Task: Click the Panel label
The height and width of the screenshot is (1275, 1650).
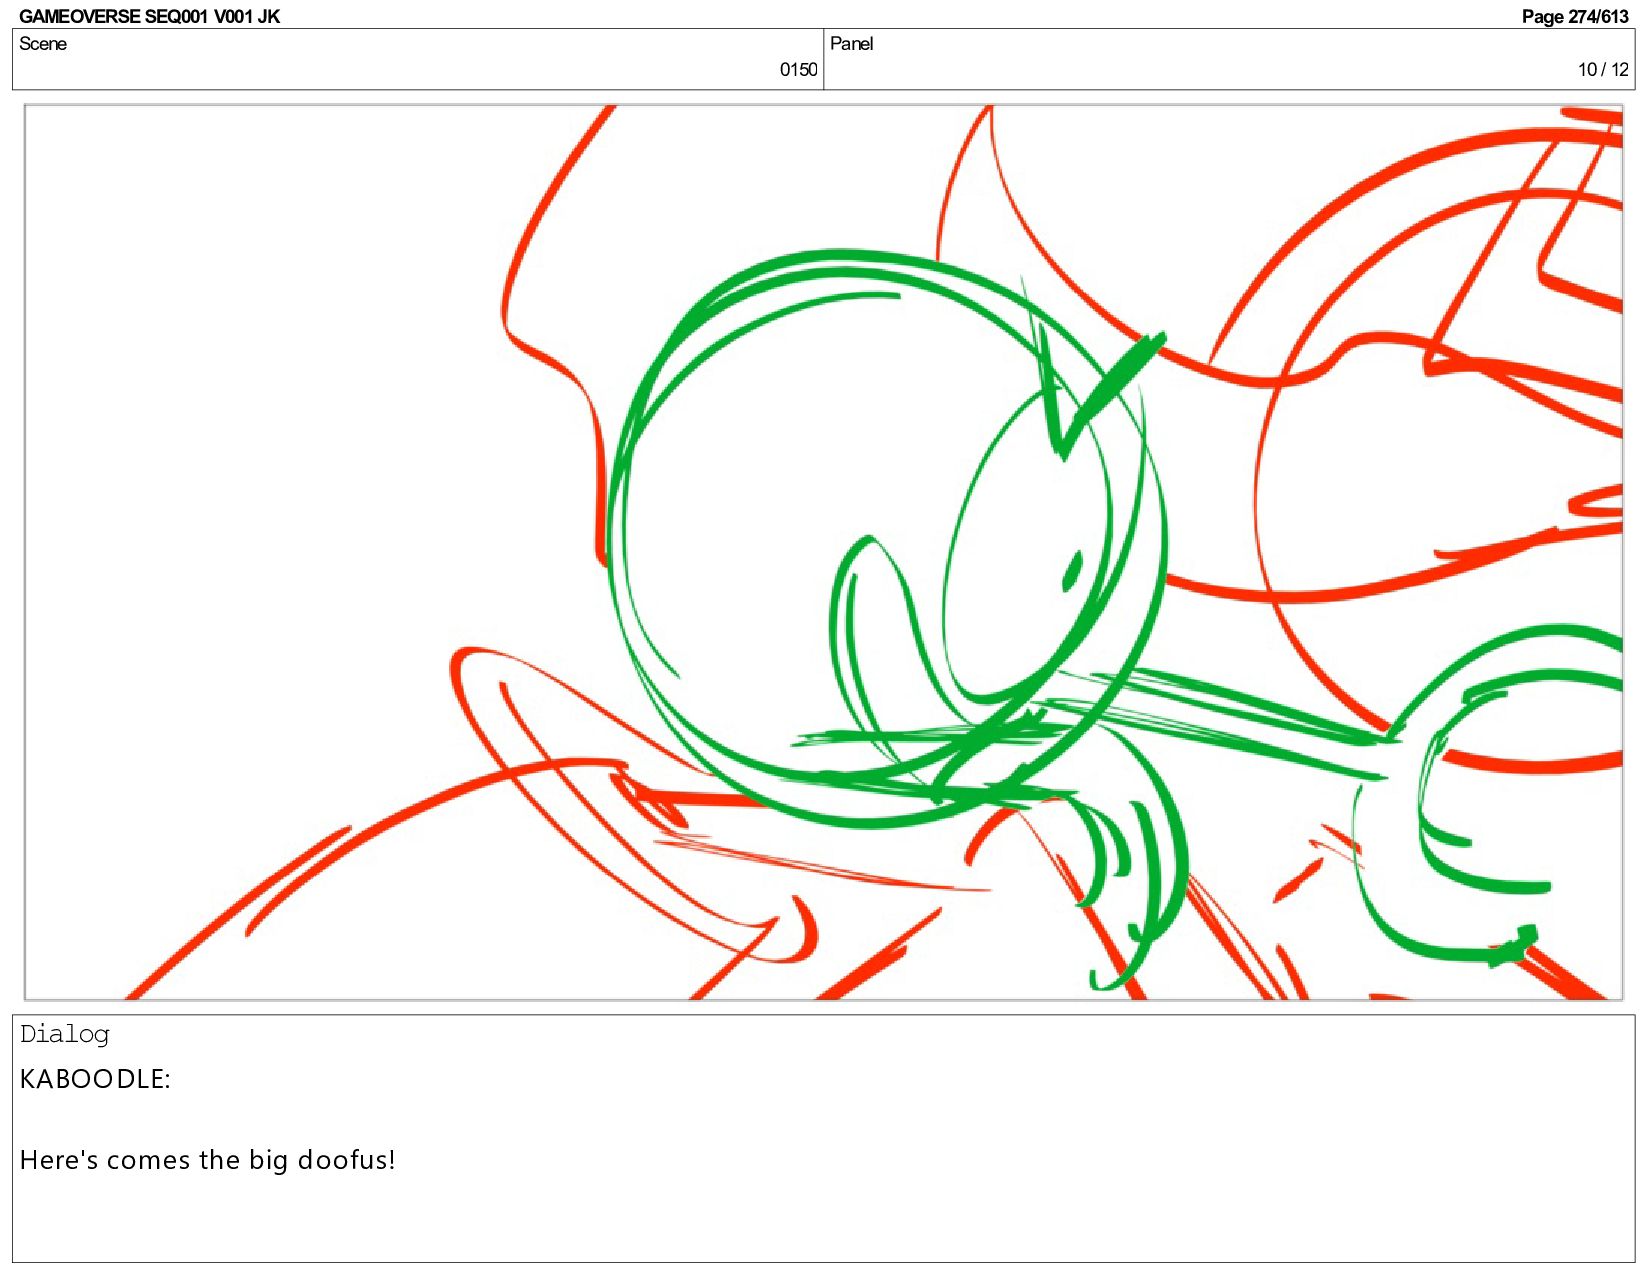Action: click(851, 44)
